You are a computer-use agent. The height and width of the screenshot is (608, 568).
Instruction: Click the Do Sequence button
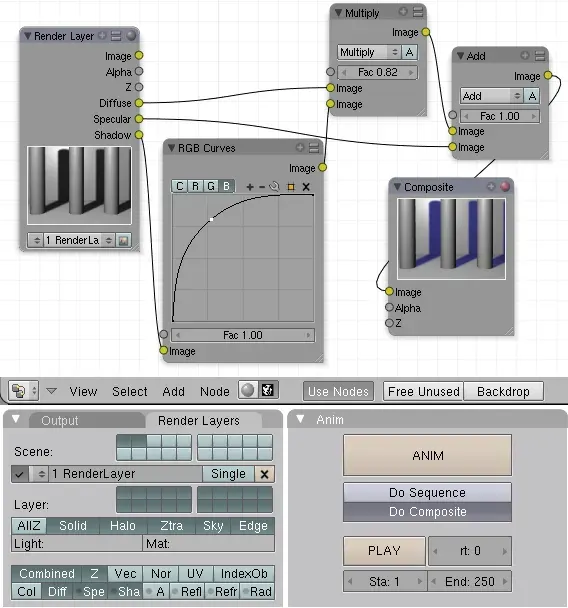[x=427, y=493]
